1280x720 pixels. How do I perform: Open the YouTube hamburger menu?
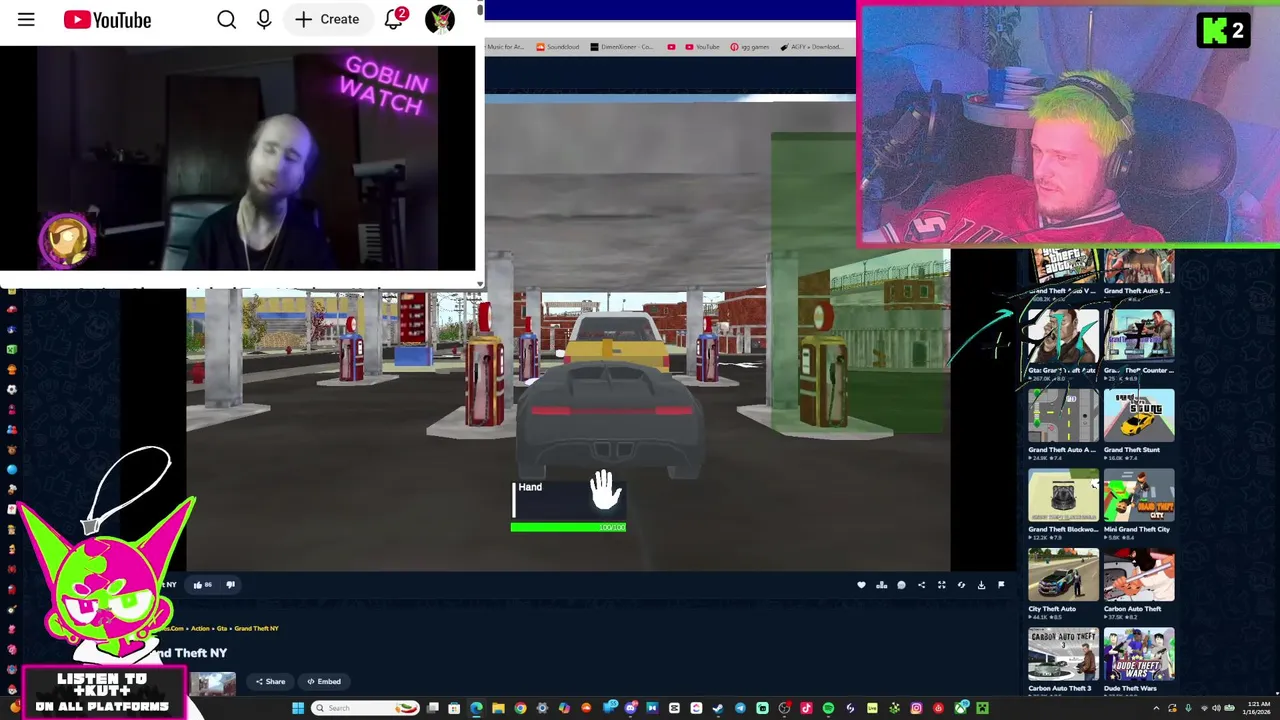(x=26, y=20)
